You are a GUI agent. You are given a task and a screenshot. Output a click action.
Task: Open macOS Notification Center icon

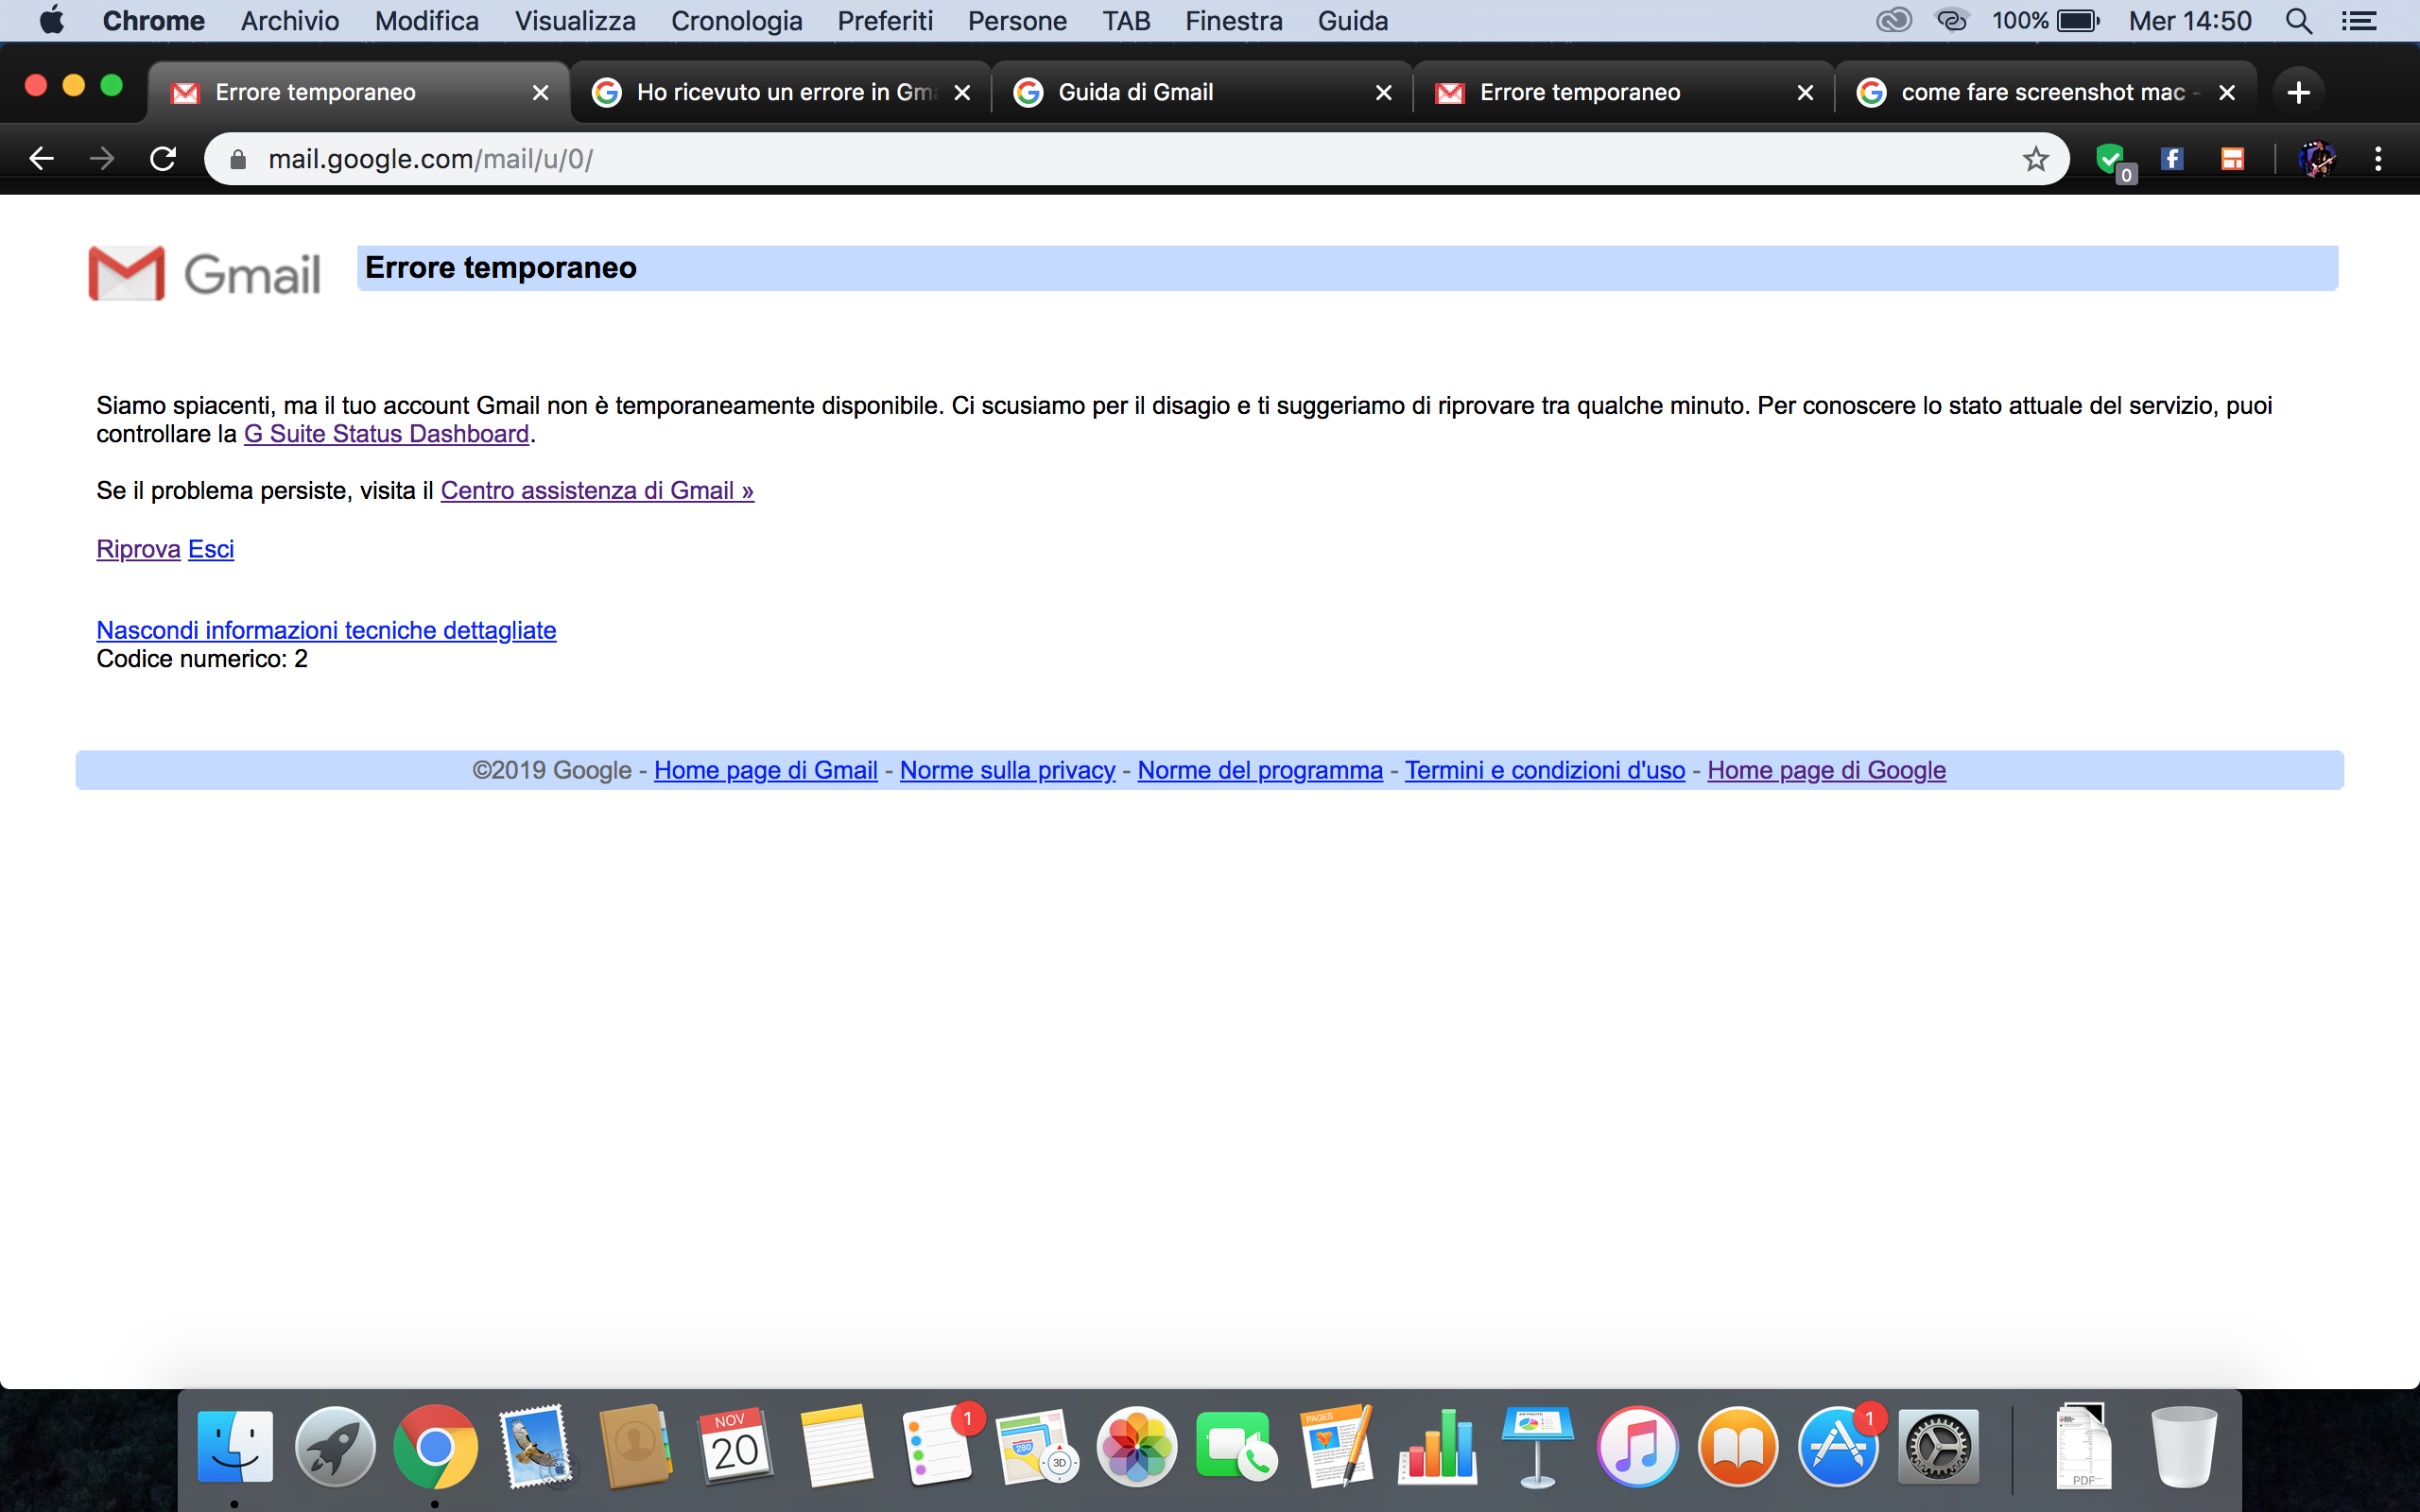pyautogui.click(x=2359, y=21)
